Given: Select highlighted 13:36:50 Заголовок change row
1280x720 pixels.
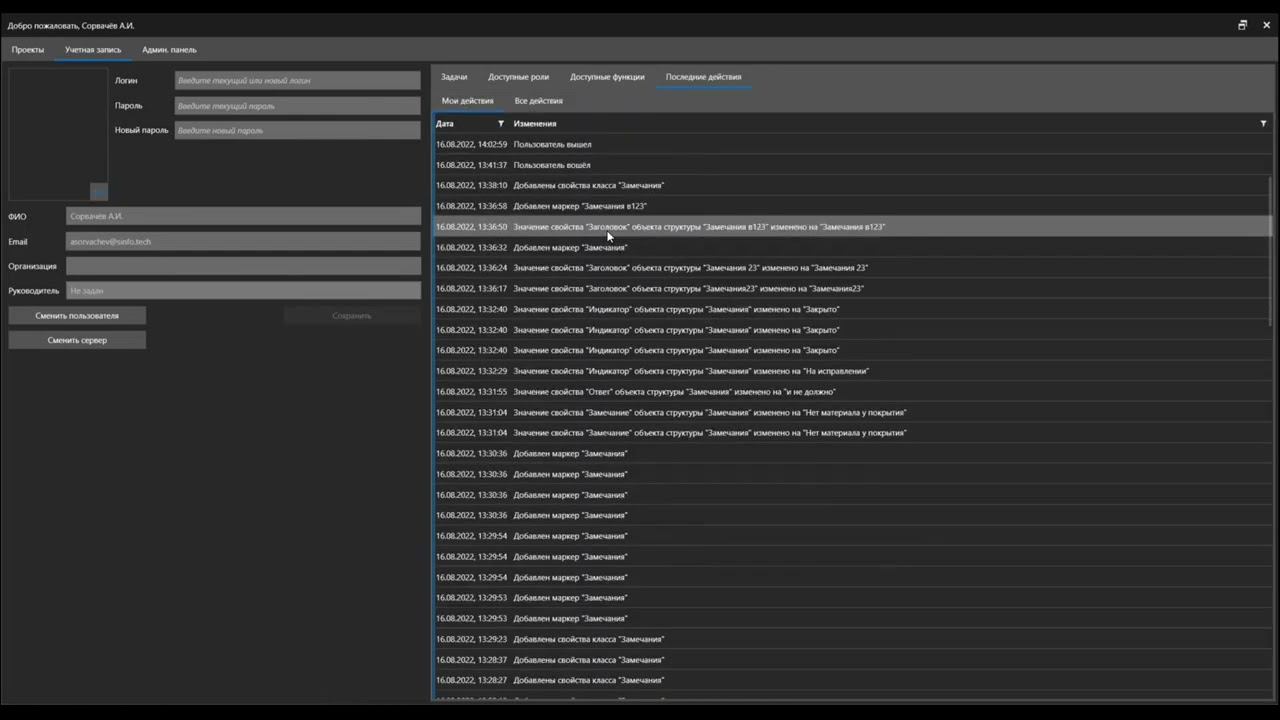Looking at the screenshot, I should pyautogui.click(x=853, y=227).
